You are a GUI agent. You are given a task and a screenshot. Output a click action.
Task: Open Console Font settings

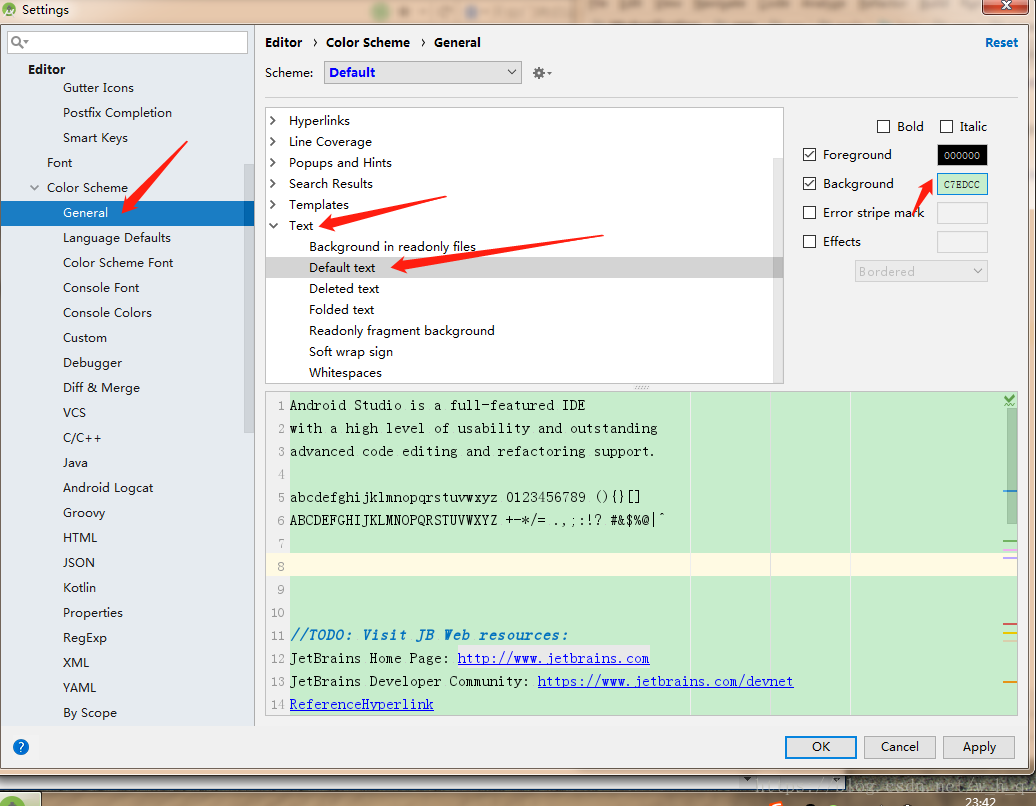tap(101, 288)
